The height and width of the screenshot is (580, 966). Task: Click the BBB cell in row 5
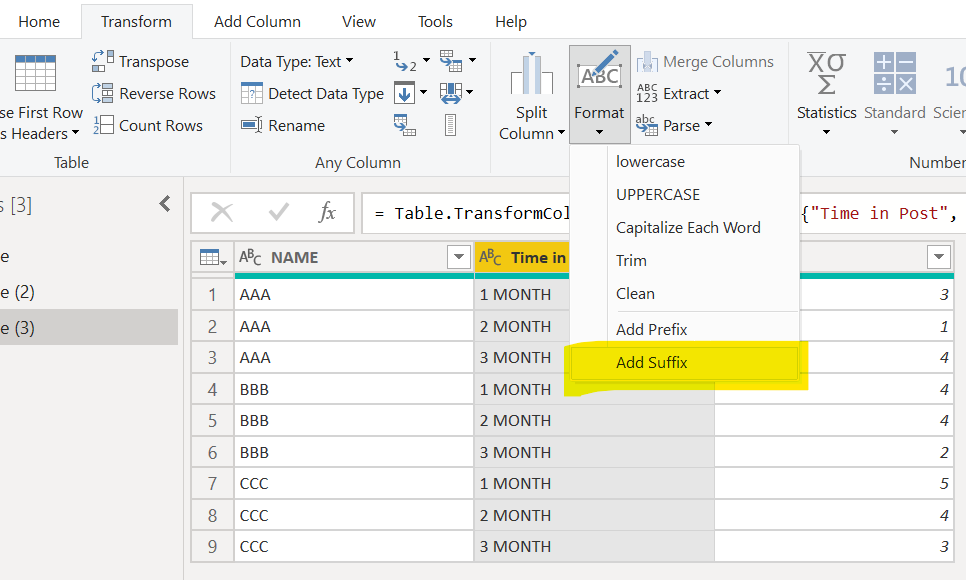[x=354, y=420]
